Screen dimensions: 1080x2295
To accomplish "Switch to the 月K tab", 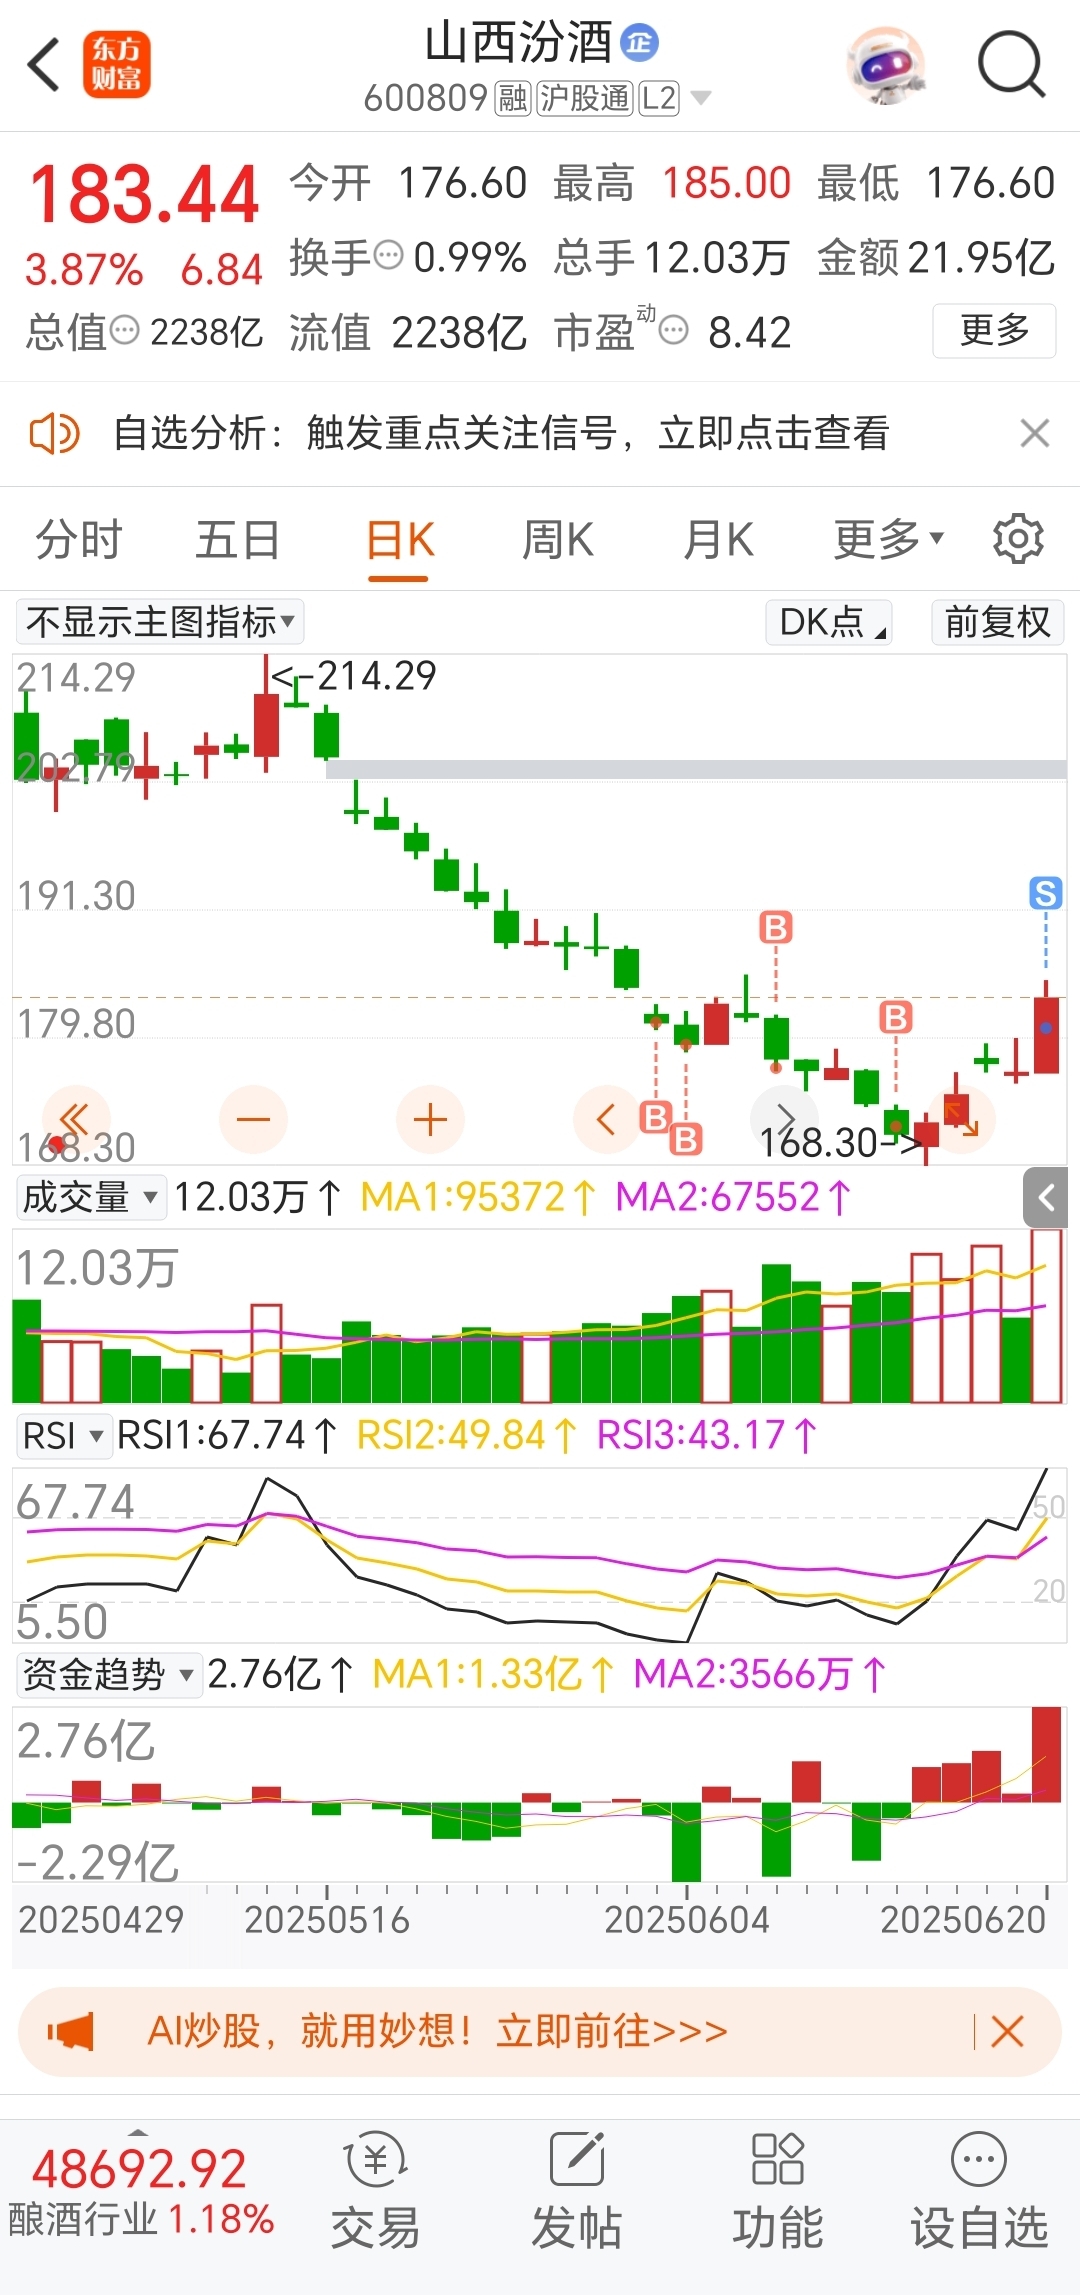I will coord(718,540).
